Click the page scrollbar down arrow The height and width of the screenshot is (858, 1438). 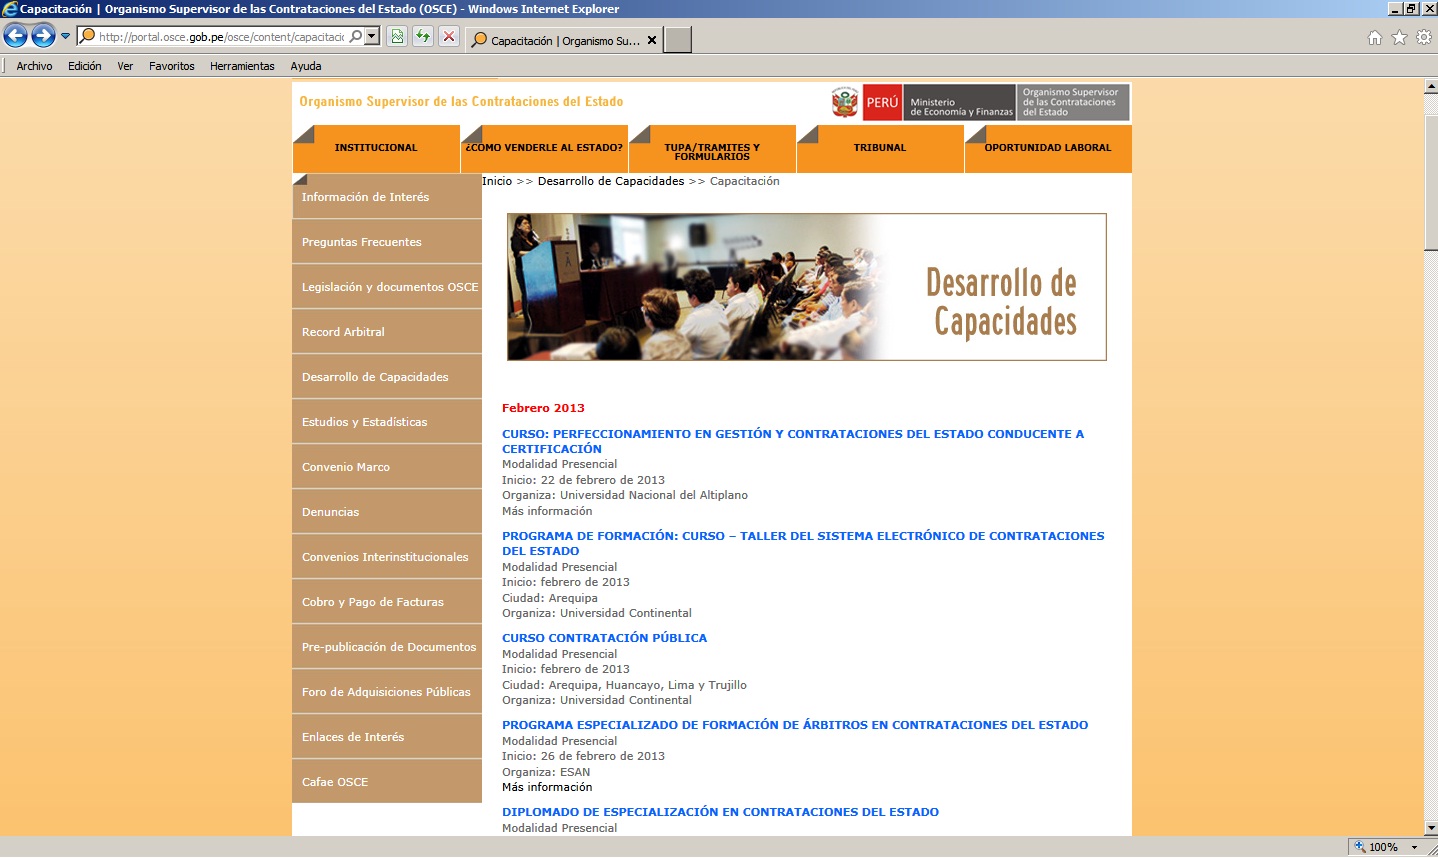1430,828
